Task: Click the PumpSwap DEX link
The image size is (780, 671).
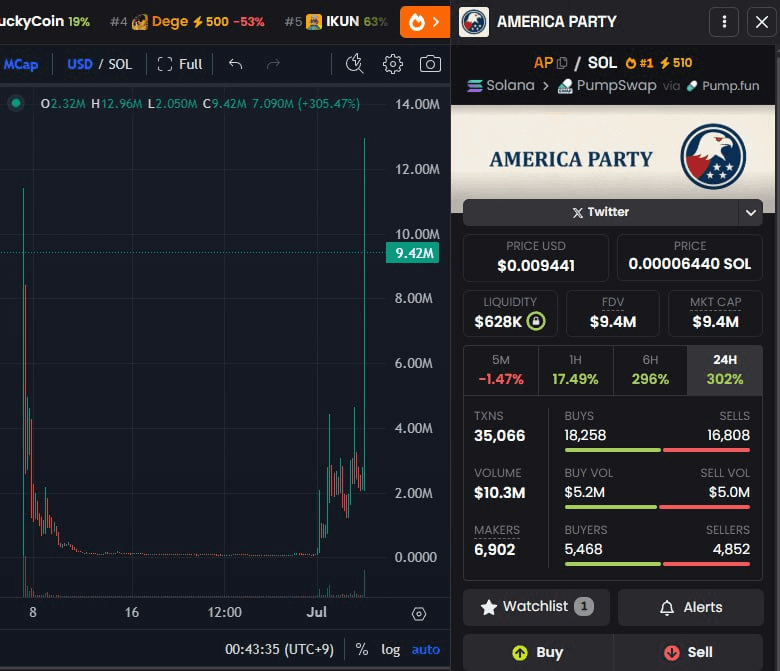Action: point(607,86)
